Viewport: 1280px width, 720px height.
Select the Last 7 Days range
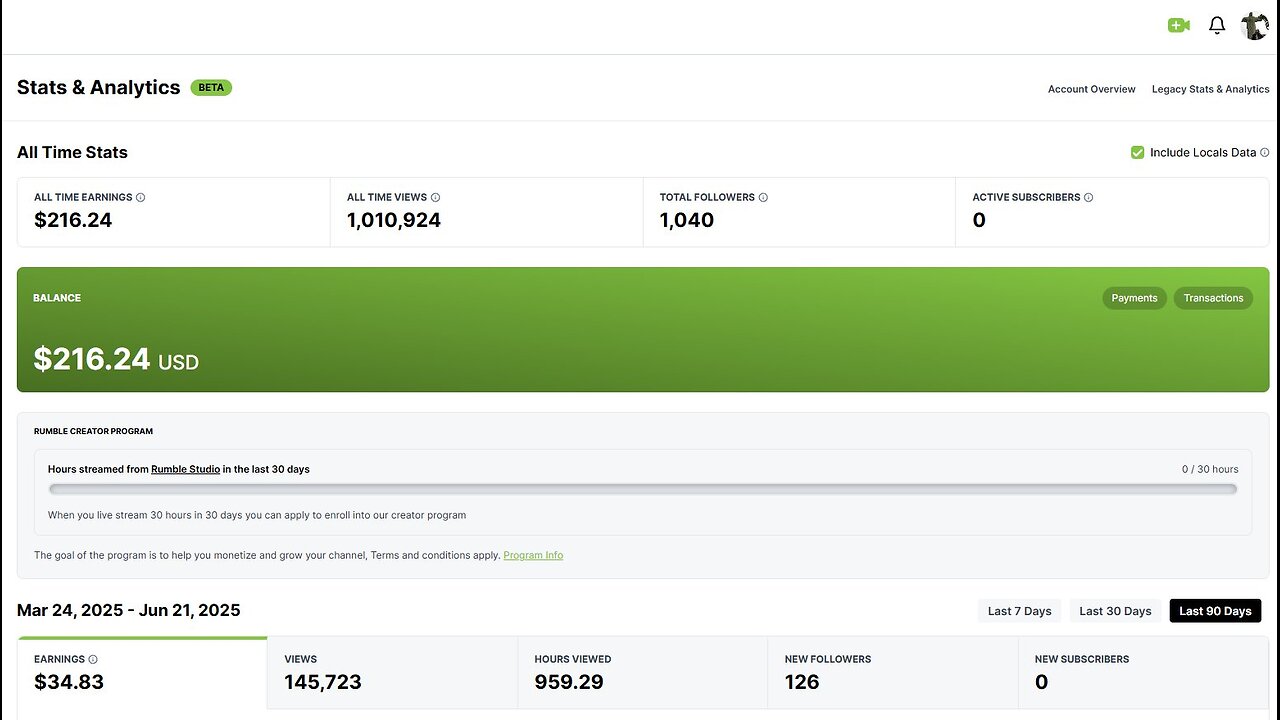1019,610
